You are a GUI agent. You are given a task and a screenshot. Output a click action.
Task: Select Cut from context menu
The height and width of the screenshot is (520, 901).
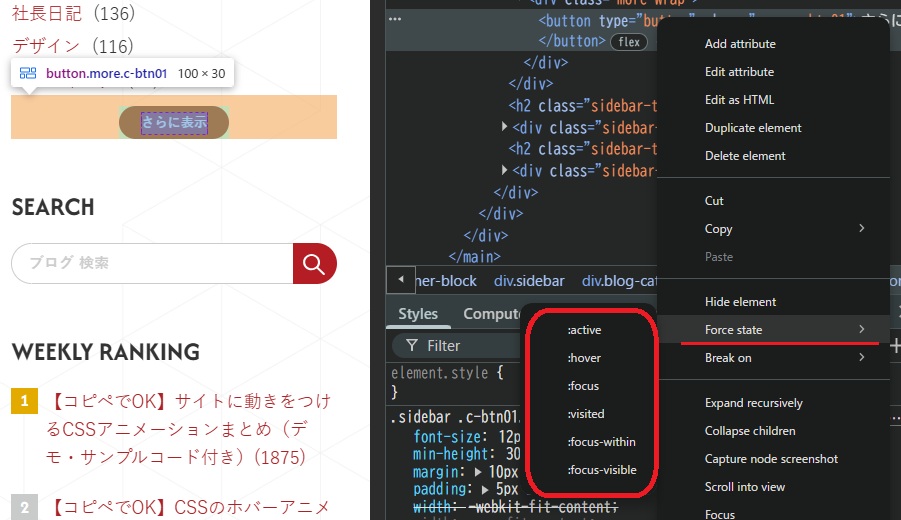[x=714, y=201]
